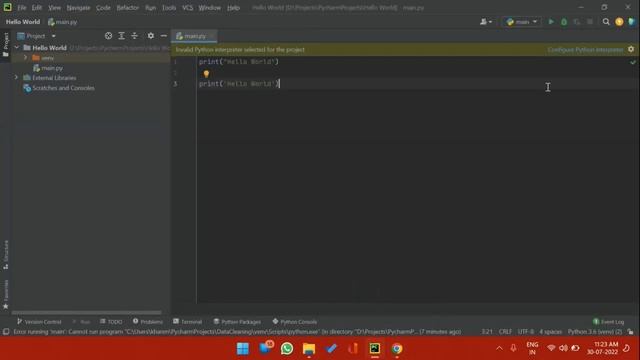The image size is (640, 360).
Task: Open the Terminal tool window
Action: tap(187, 322)
